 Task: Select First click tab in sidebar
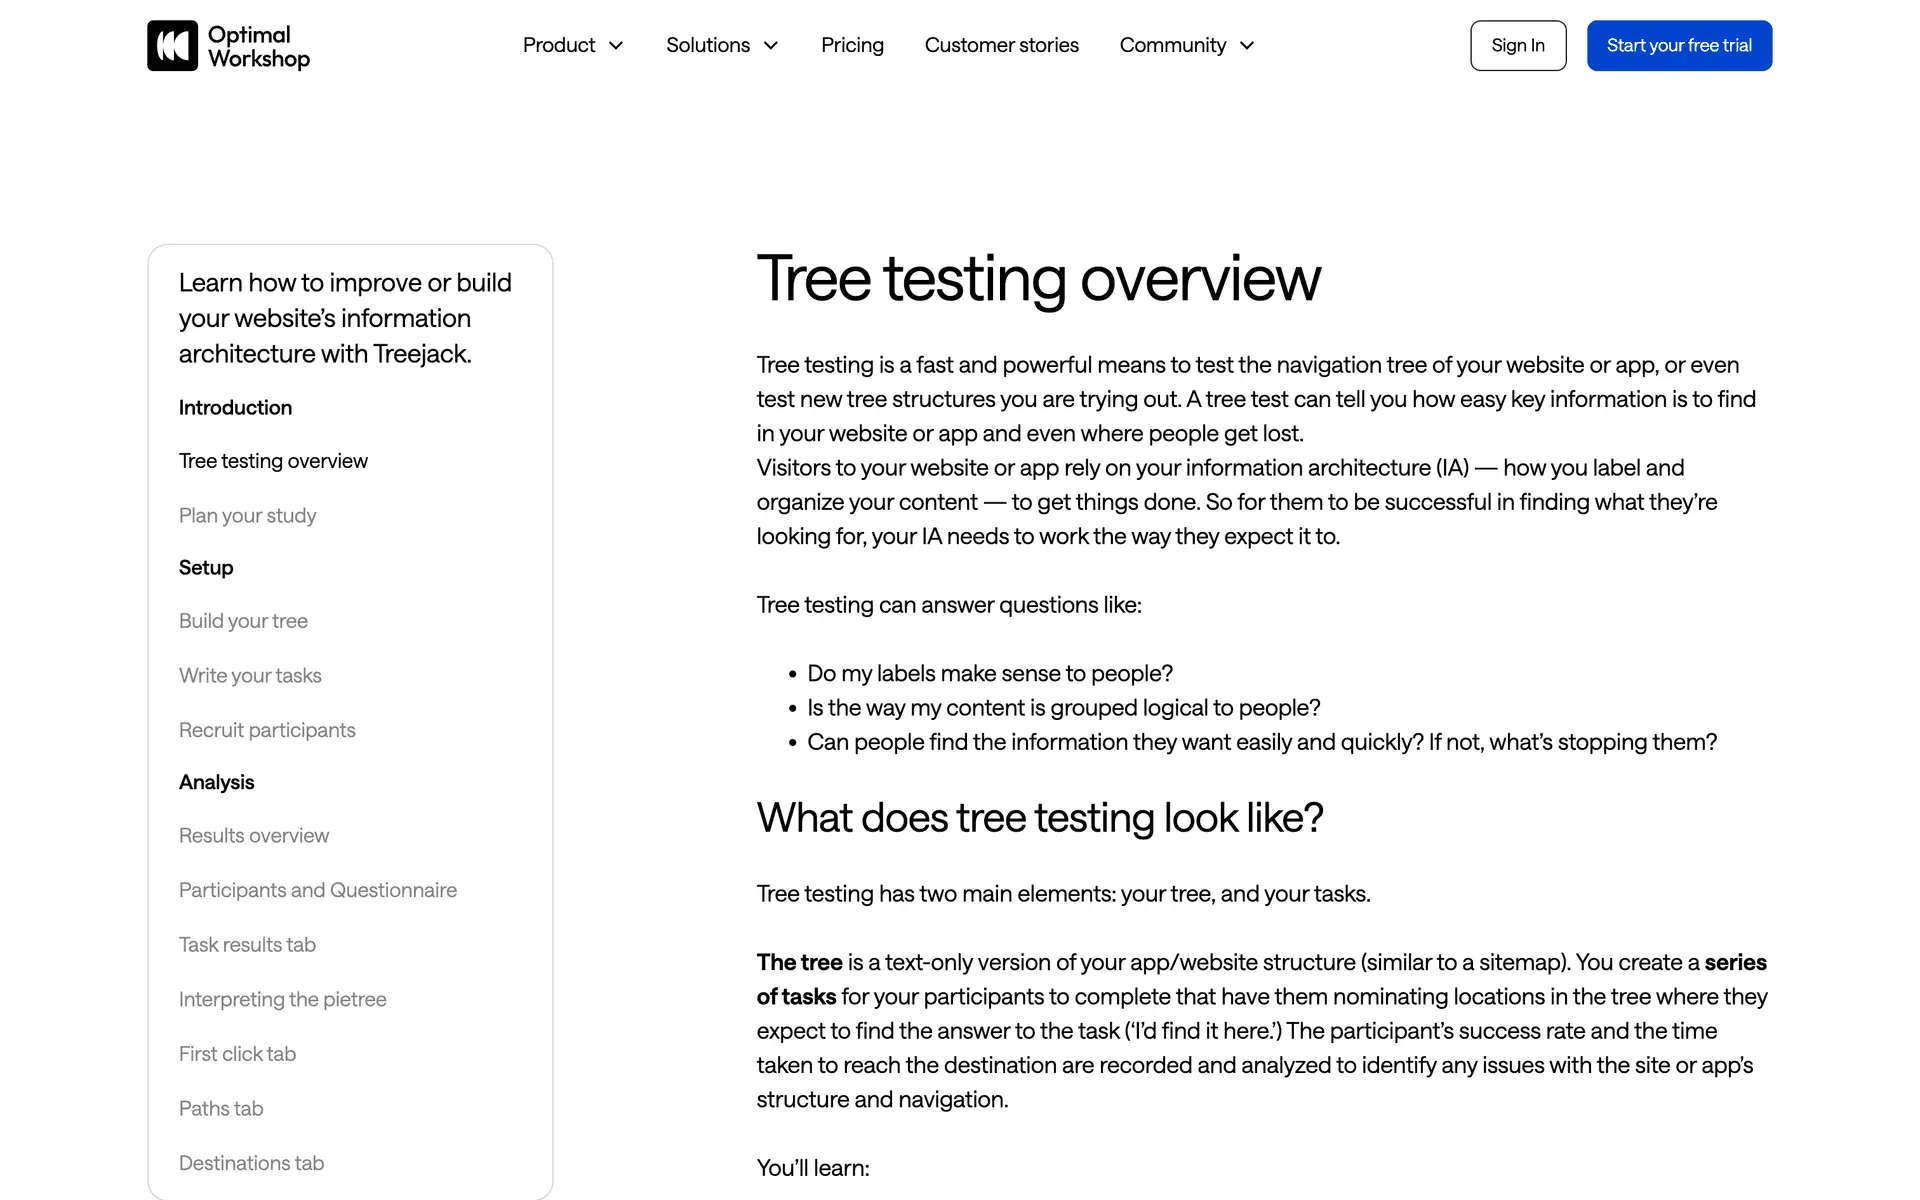[x=237, y=1054]
